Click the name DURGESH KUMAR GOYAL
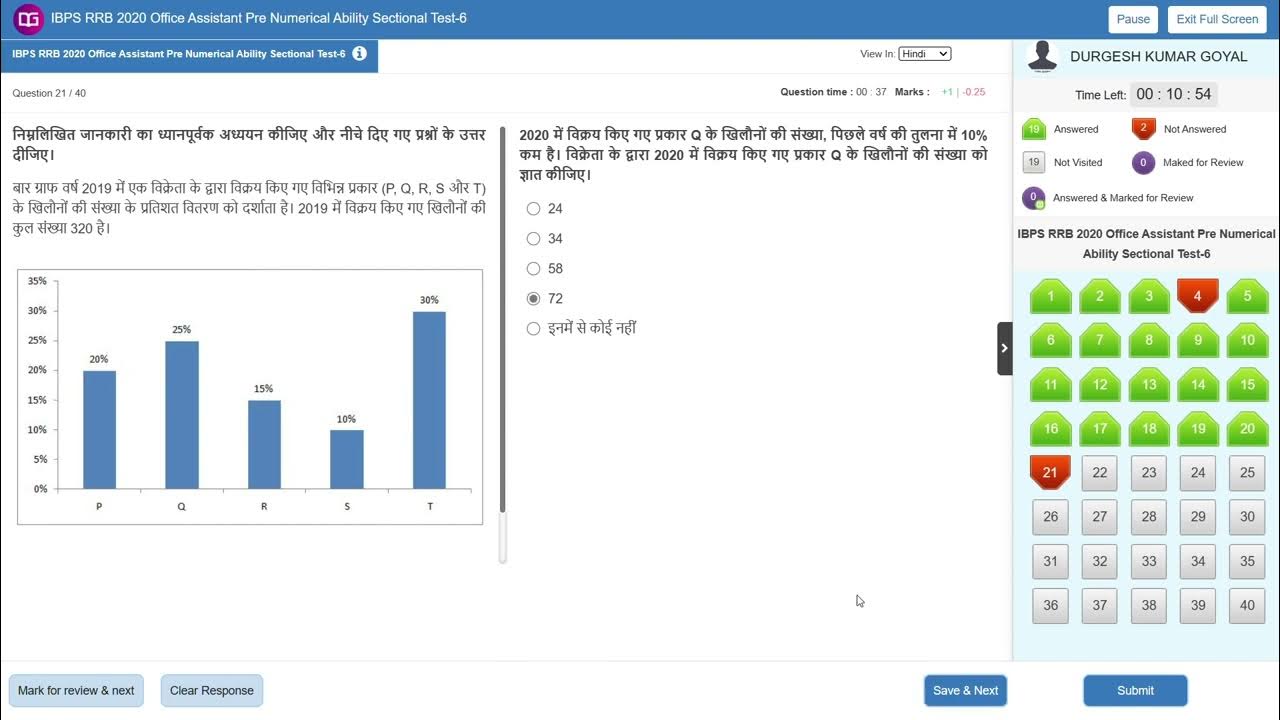 pyautogui.click(x=1159, y=57)
